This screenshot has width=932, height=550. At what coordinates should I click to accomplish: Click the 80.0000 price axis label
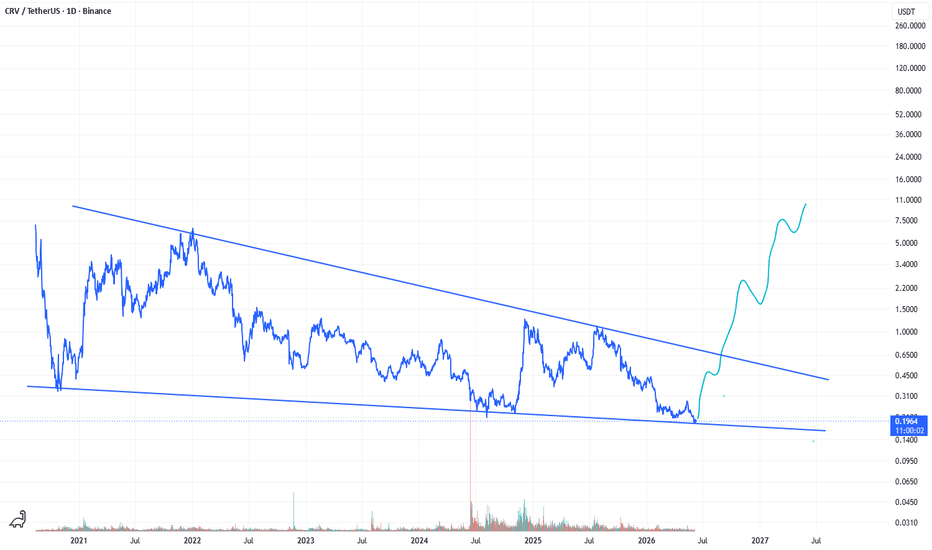tap(910, 91)
